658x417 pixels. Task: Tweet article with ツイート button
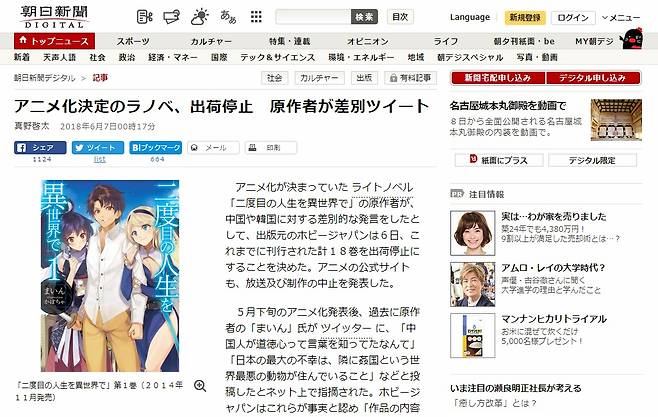[x=98, y=148]
